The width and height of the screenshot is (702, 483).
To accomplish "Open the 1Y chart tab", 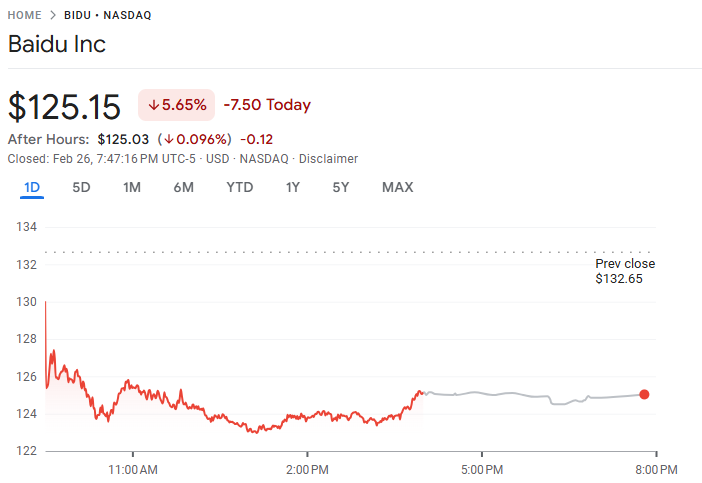I will coord(292,188).
